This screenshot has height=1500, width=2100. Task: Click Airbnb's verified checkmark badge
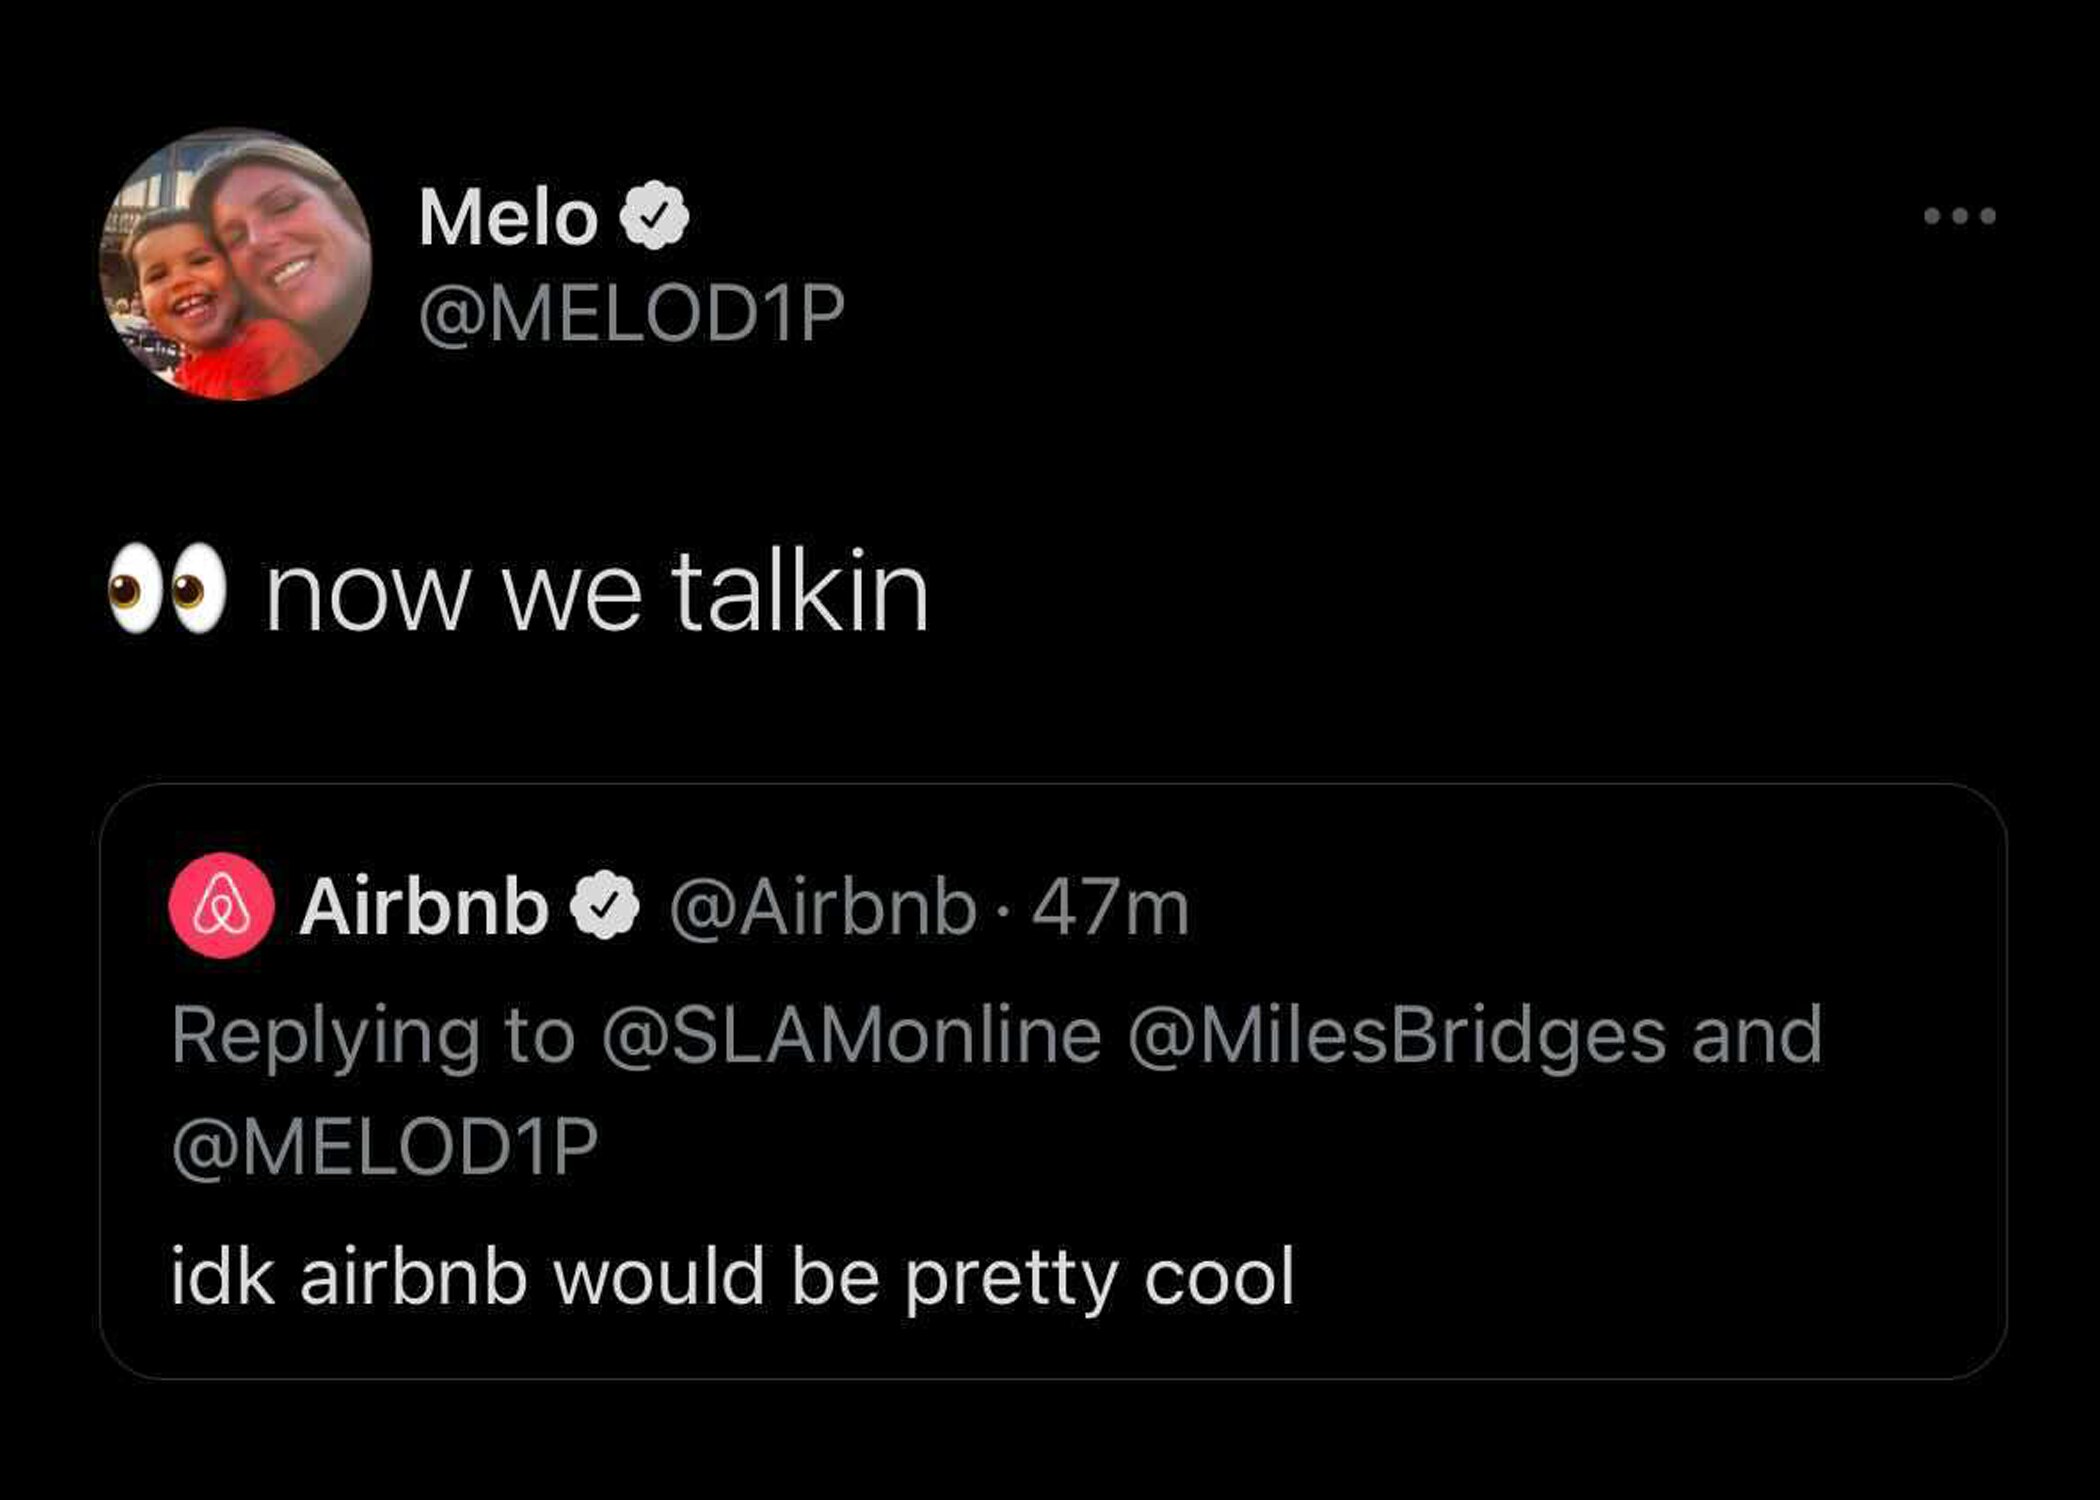tap(604, 906)
